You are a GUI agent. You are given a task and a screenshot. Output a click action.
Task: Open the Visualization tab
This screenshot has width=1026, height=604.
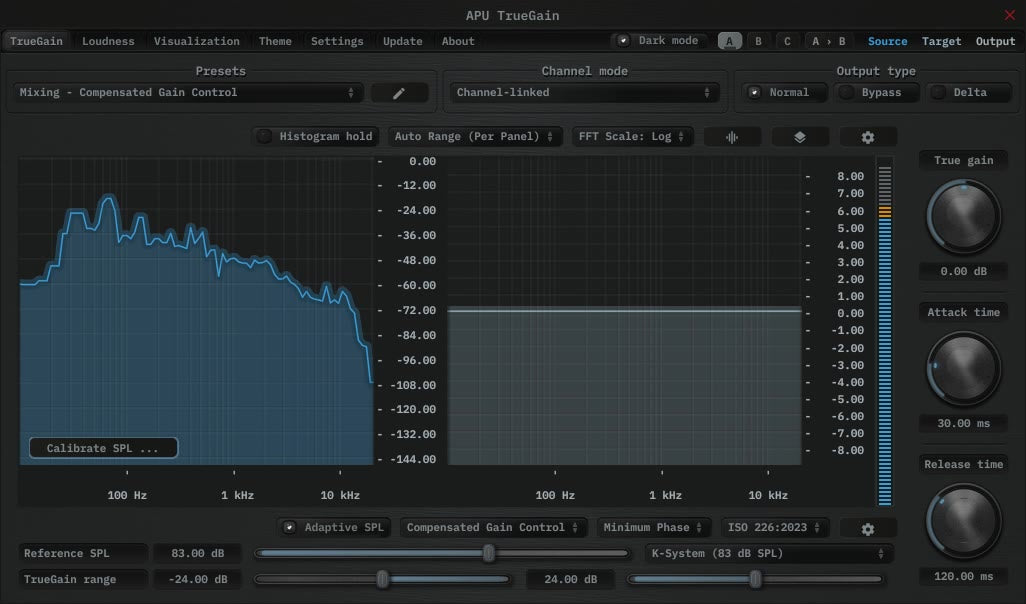point(196,41)
